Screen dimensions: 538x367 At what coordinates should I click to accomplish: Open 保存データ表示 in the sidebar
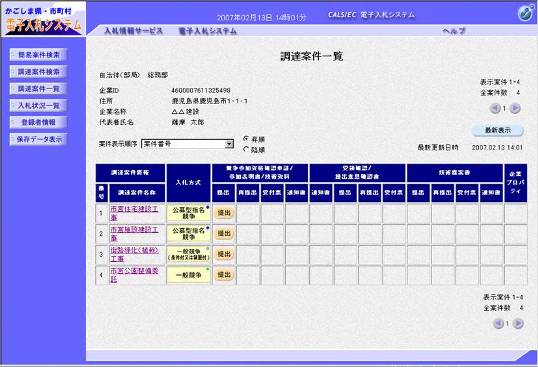point(38,139)
